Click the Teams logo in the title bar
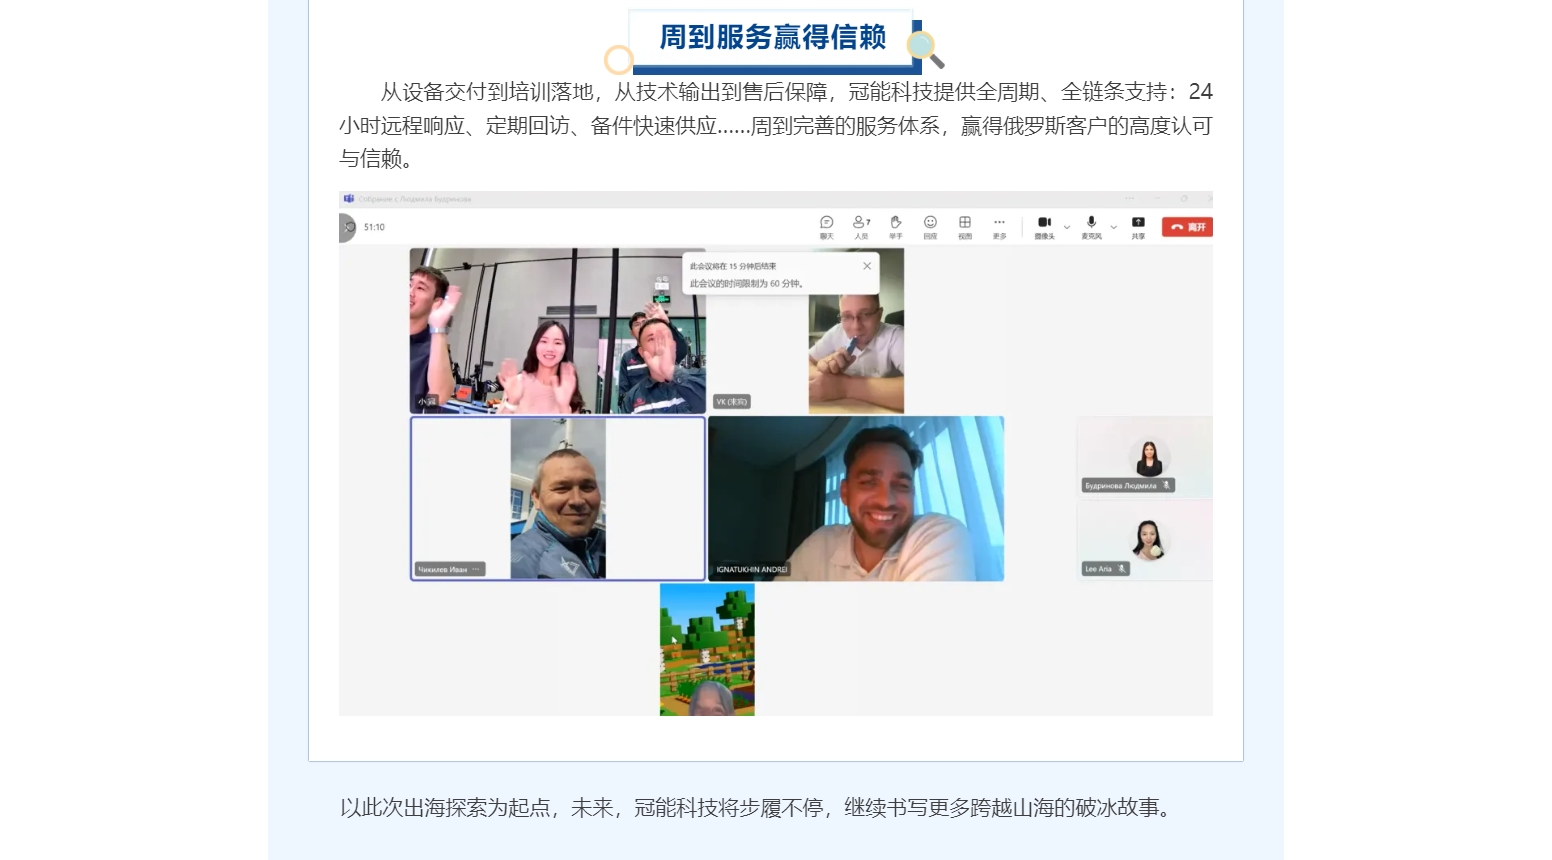Image resolution: width=1552 pixels, height=860 pixels. point(348,198)
